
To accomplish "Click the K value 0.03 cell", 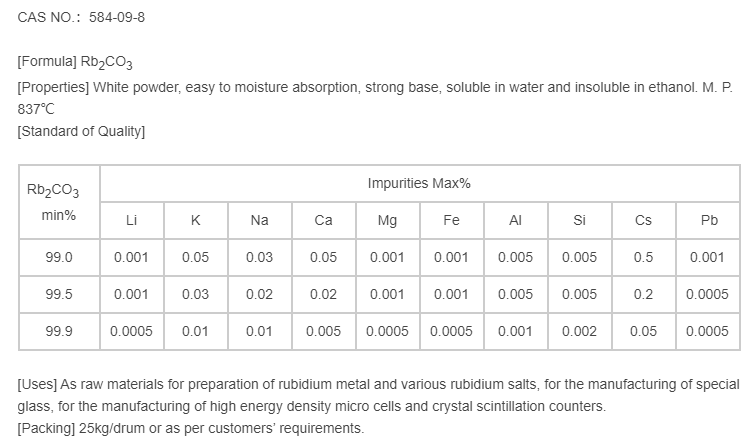I will [x=195, y=294].
